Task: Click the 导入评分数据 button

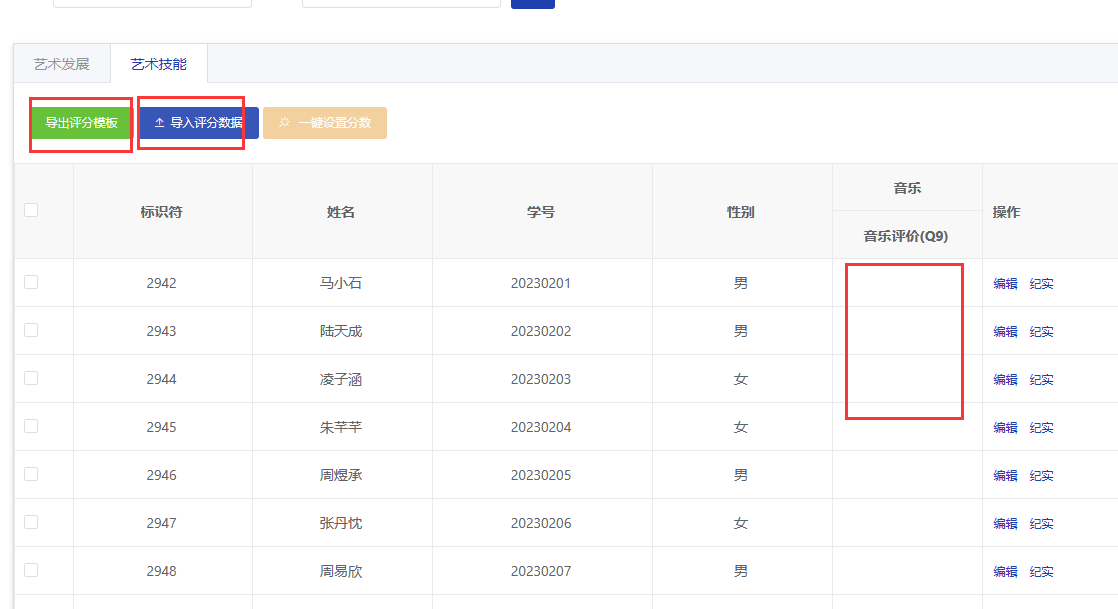Action: tap(198, 123)
